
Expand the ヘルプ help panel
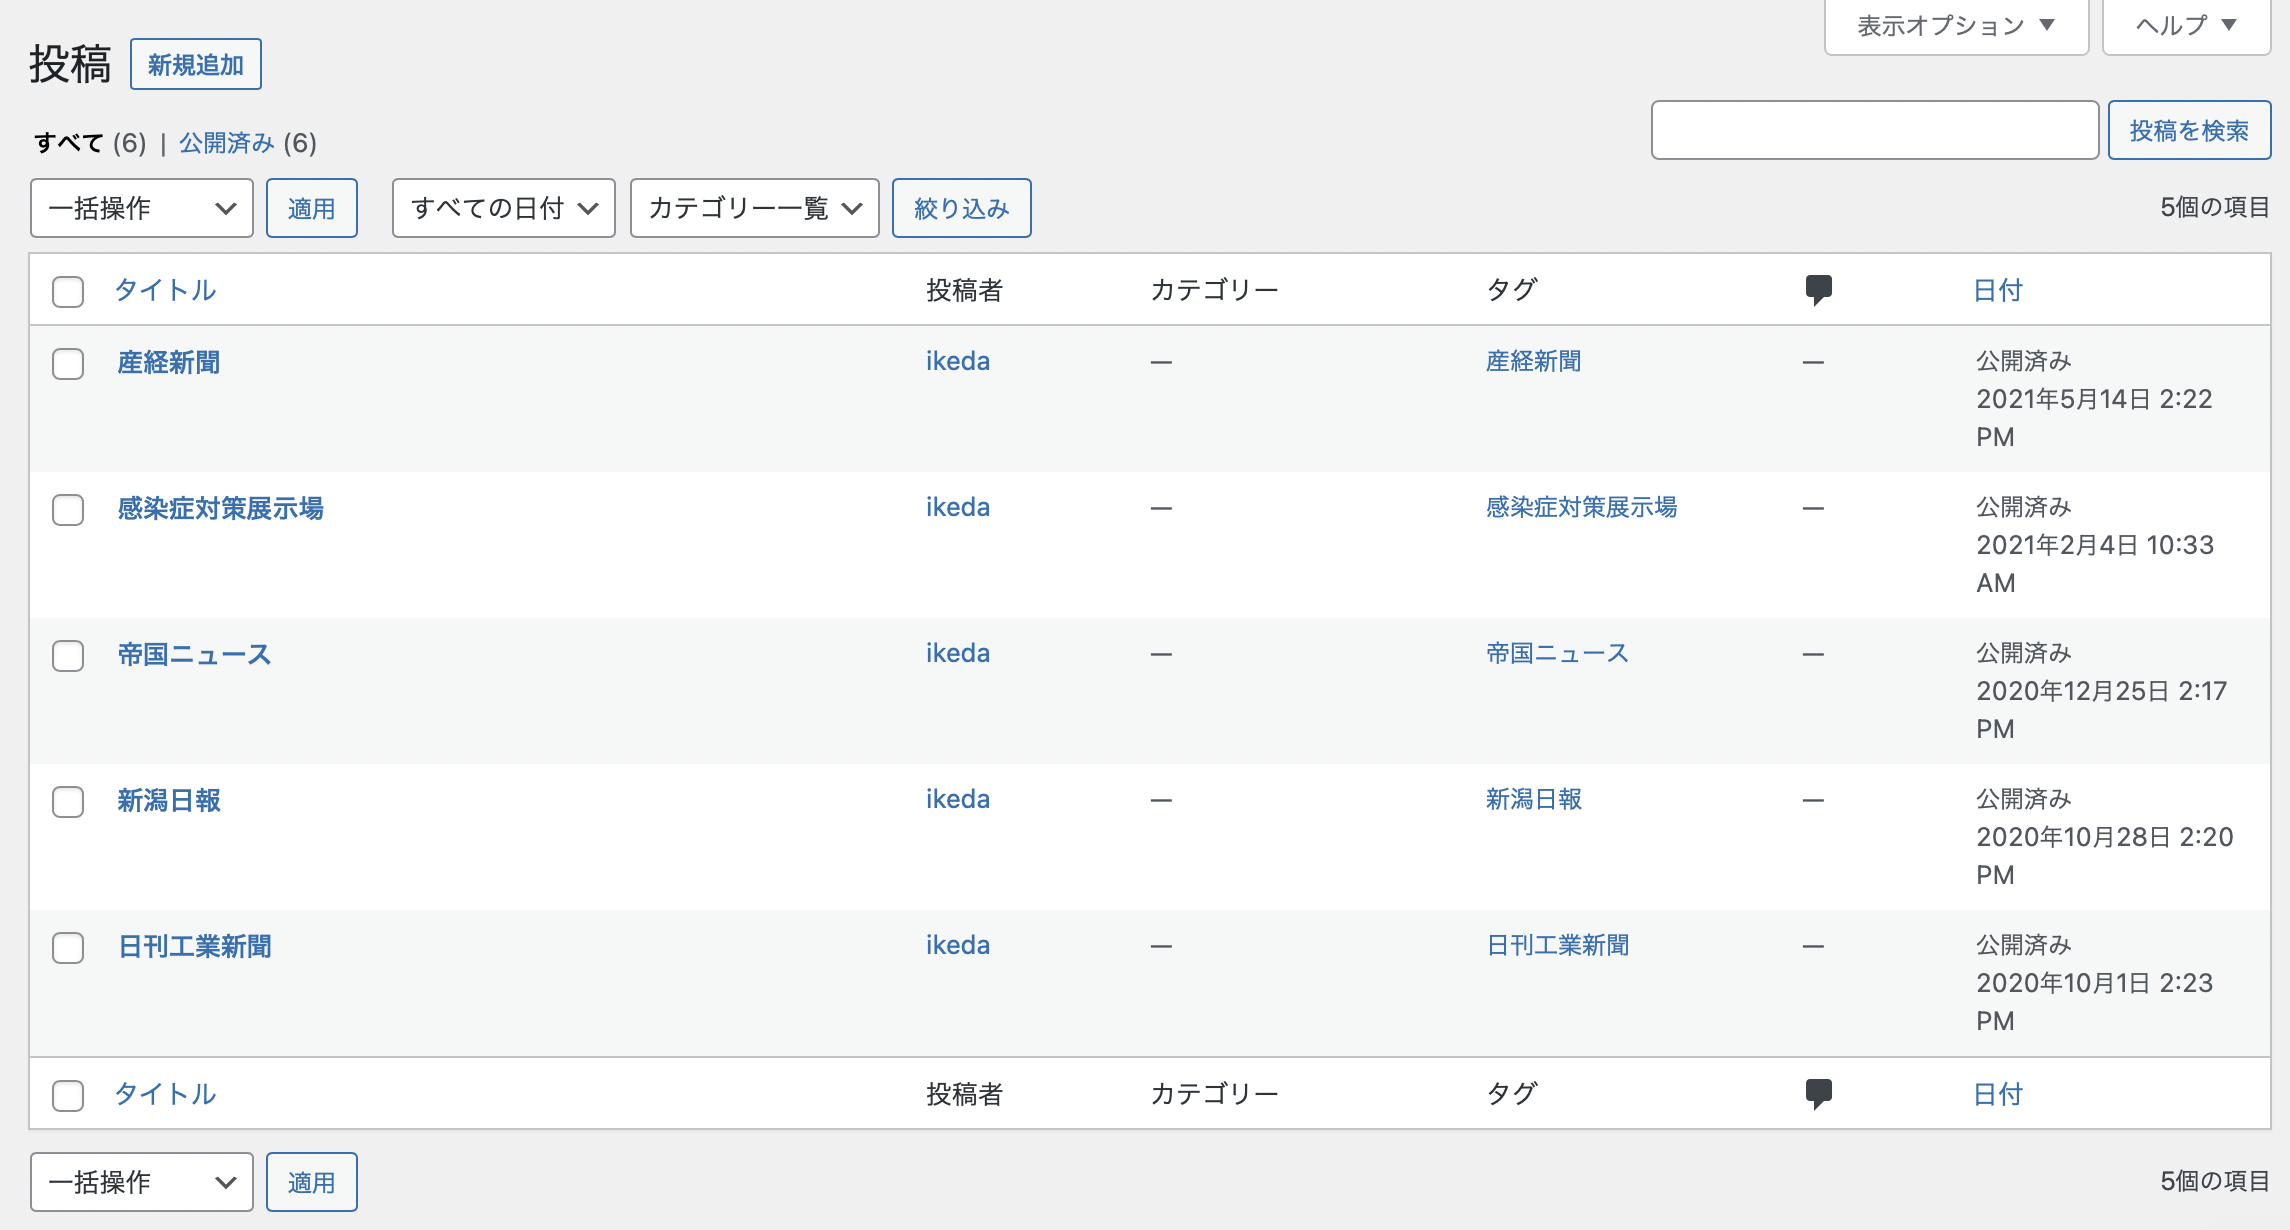pos(2186,26)
